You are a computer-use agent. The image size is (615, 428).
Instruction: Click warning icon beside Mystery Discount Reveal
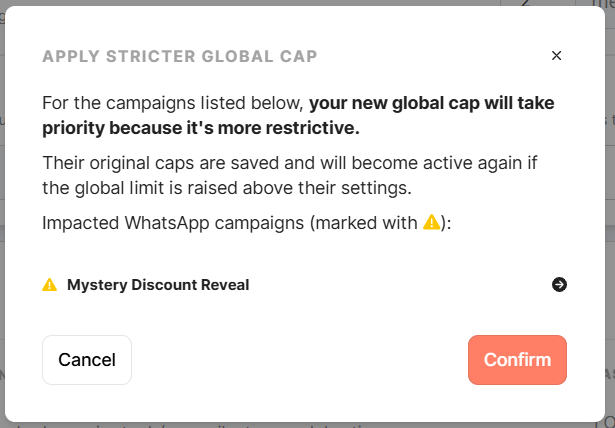point(50,285)
